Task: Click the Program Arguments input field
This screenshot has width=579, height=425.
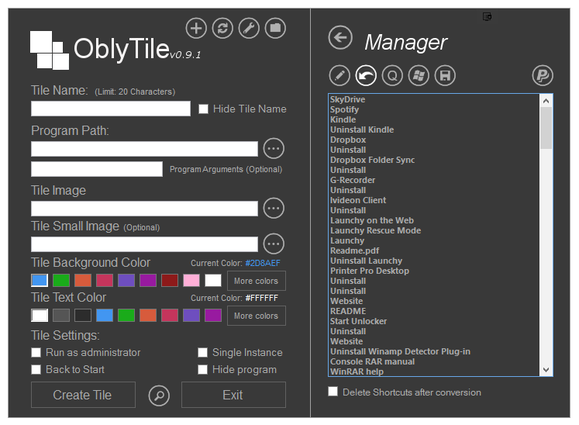Action: tap(97, 169)
